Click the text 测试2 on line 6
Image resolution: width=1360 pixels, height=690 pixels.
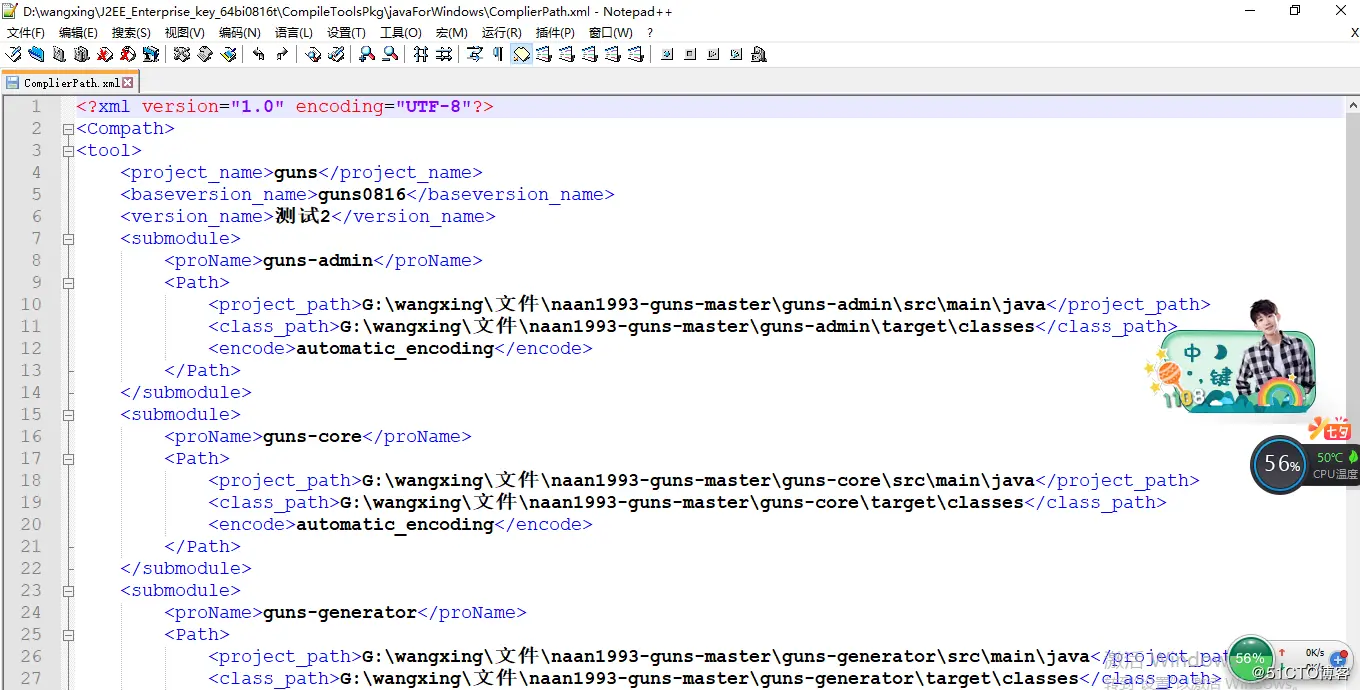tap(303, 216)
